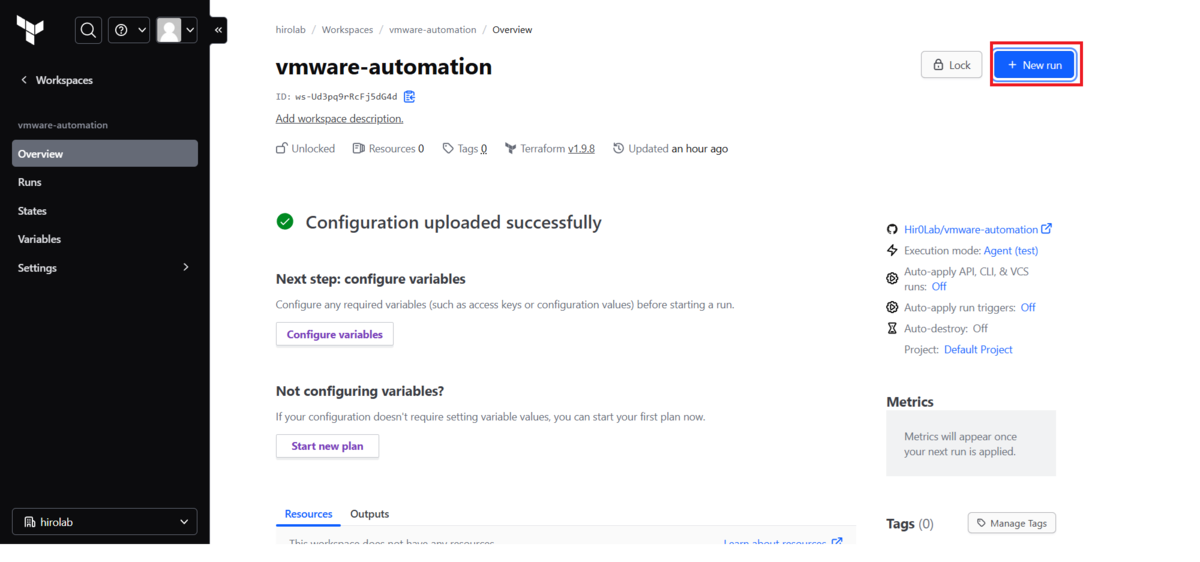The image size is (1200, 562).
Task: Click the Auto-destroy hourglass icon
Action: [893, 328]
